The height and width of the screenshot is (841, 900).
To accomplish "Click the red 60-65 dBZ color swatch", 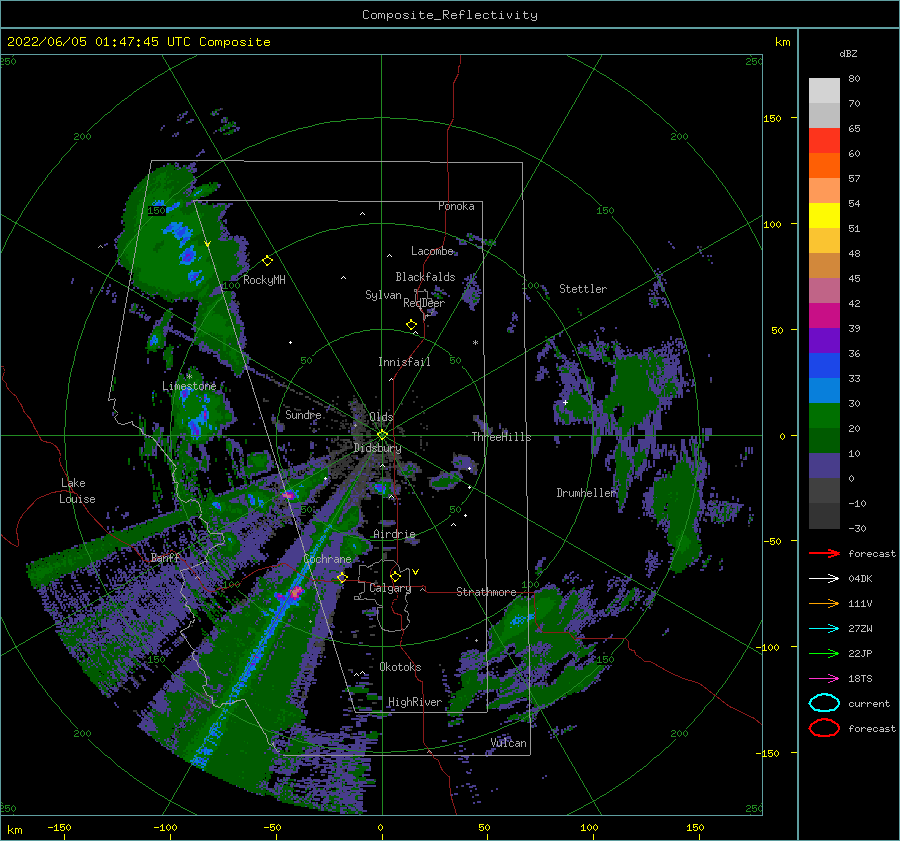I will point(824,141).
